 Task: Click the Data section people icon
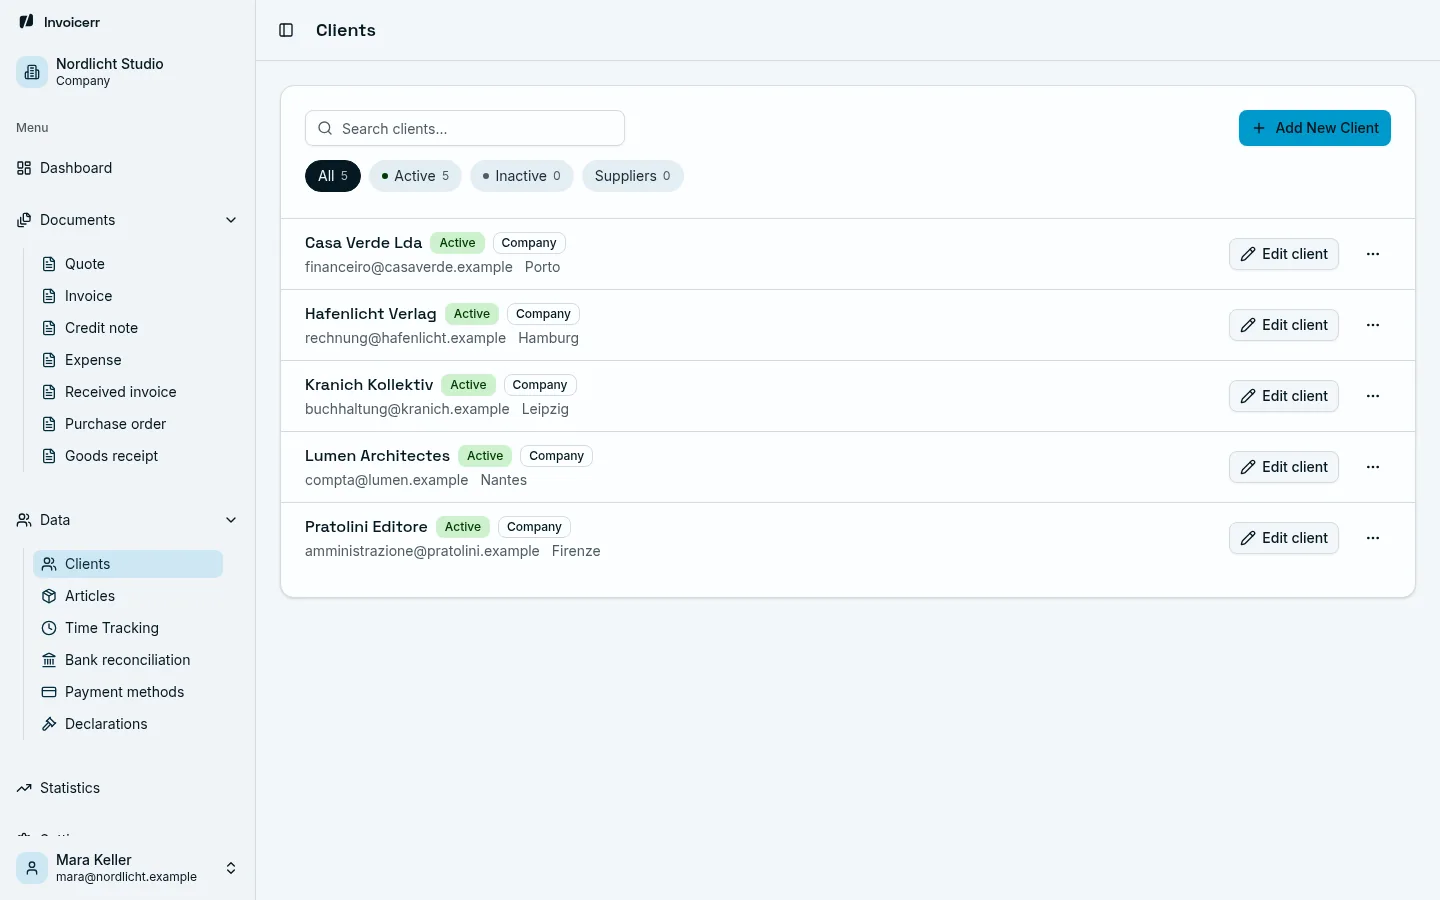[24, 520]
